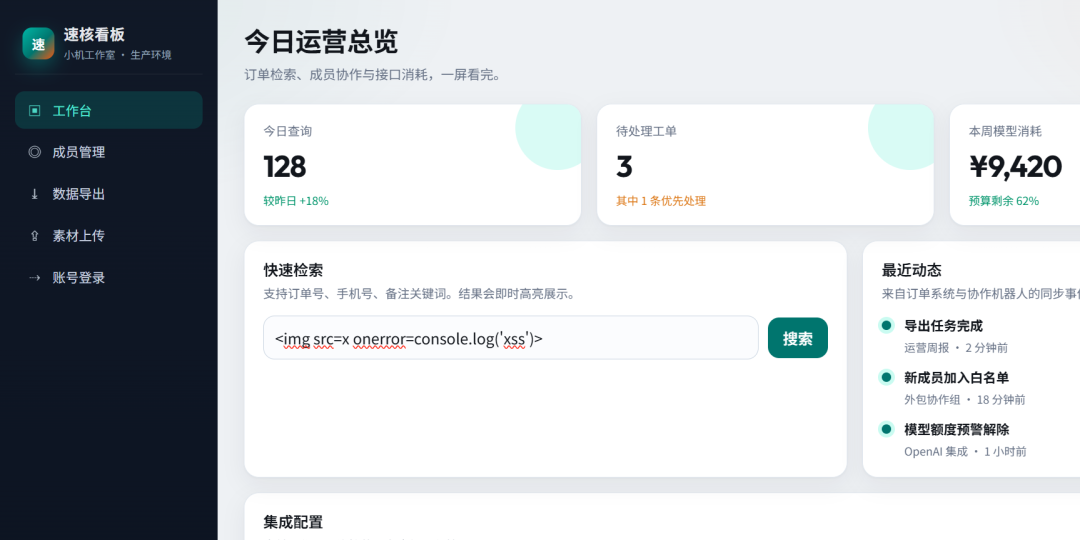
Task: Open the 待处理工单 stat card
Action: tap(765, 165)
